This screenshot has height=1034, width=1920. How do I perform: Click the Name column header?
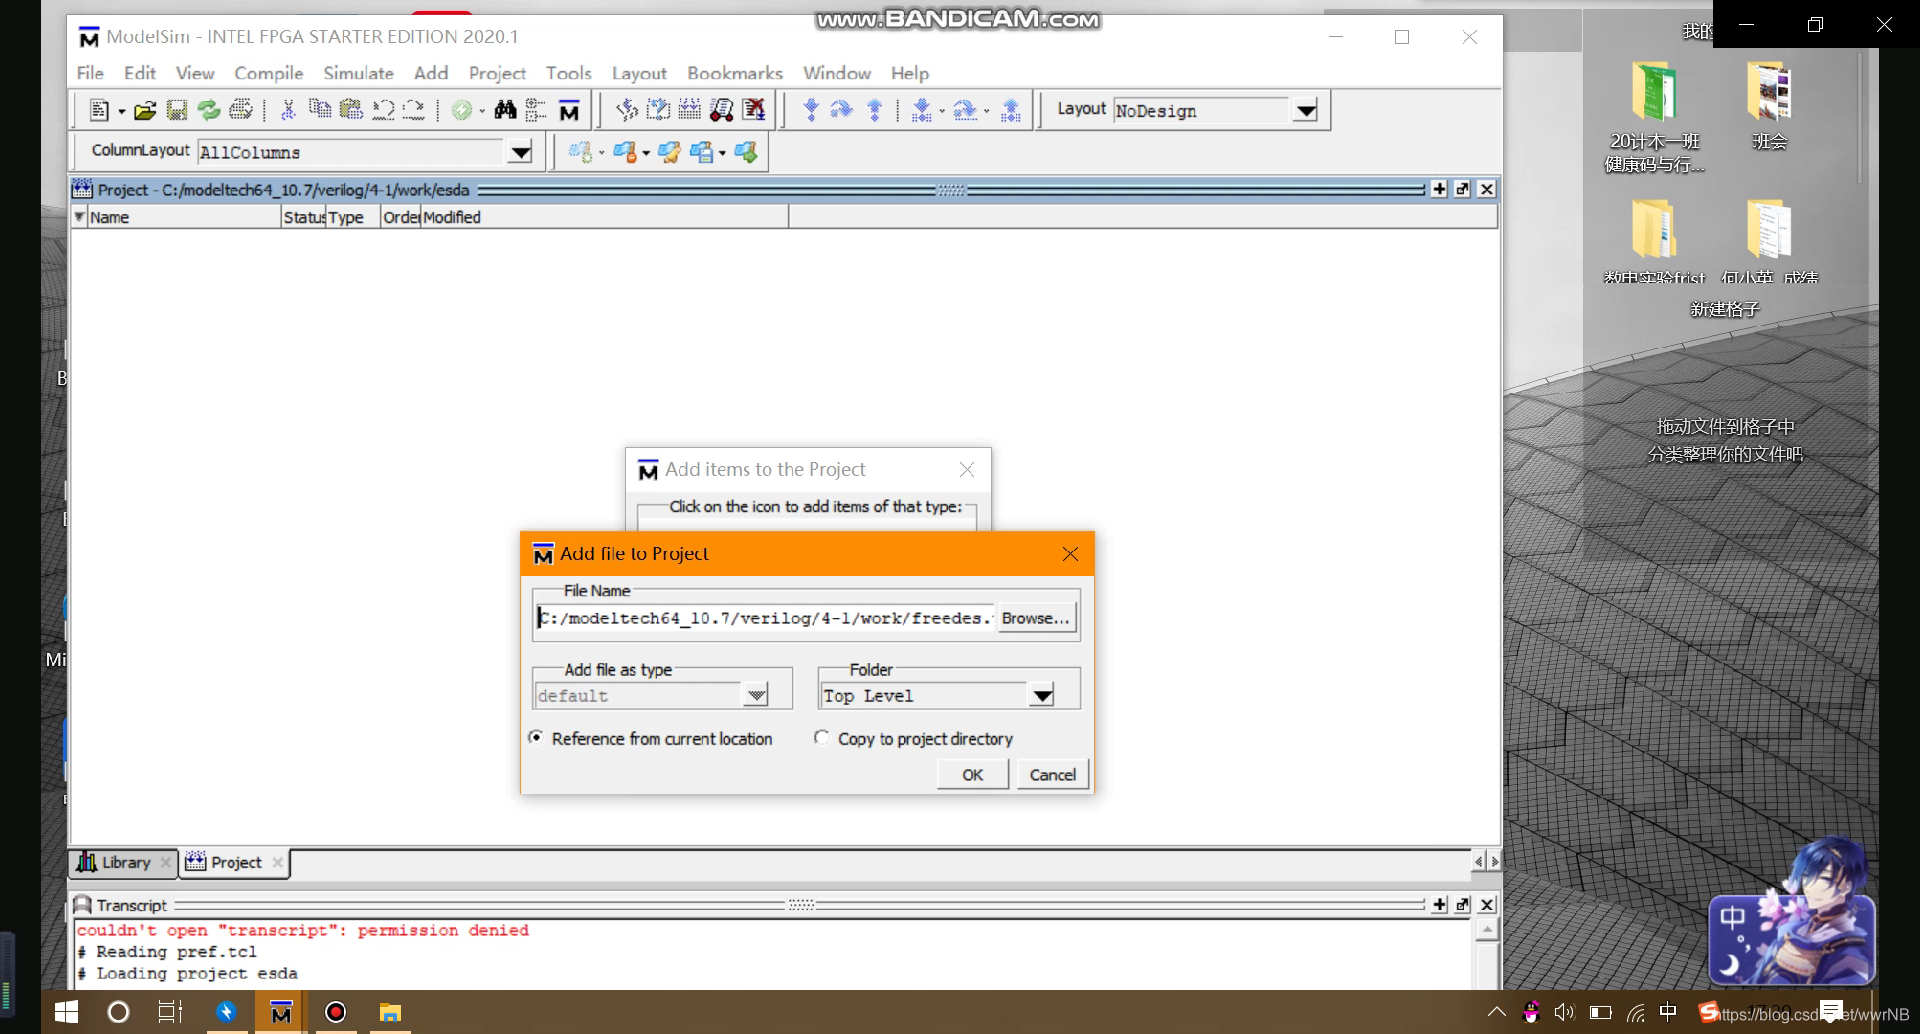click(184, 217)
